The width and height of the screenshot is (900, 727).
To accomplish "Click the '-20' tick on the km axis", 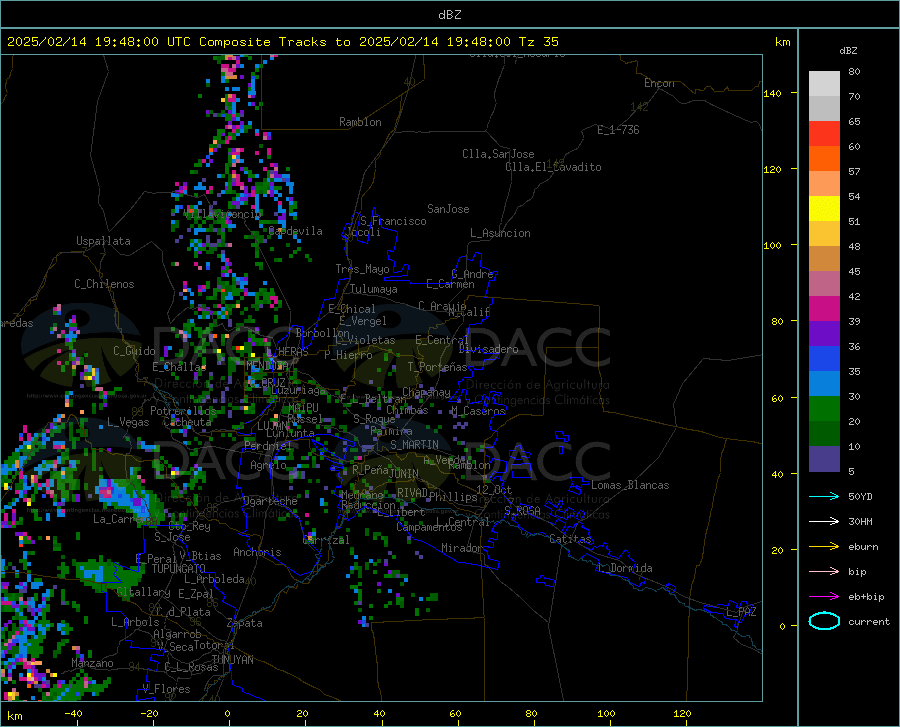I will click(x=149, y=714).
